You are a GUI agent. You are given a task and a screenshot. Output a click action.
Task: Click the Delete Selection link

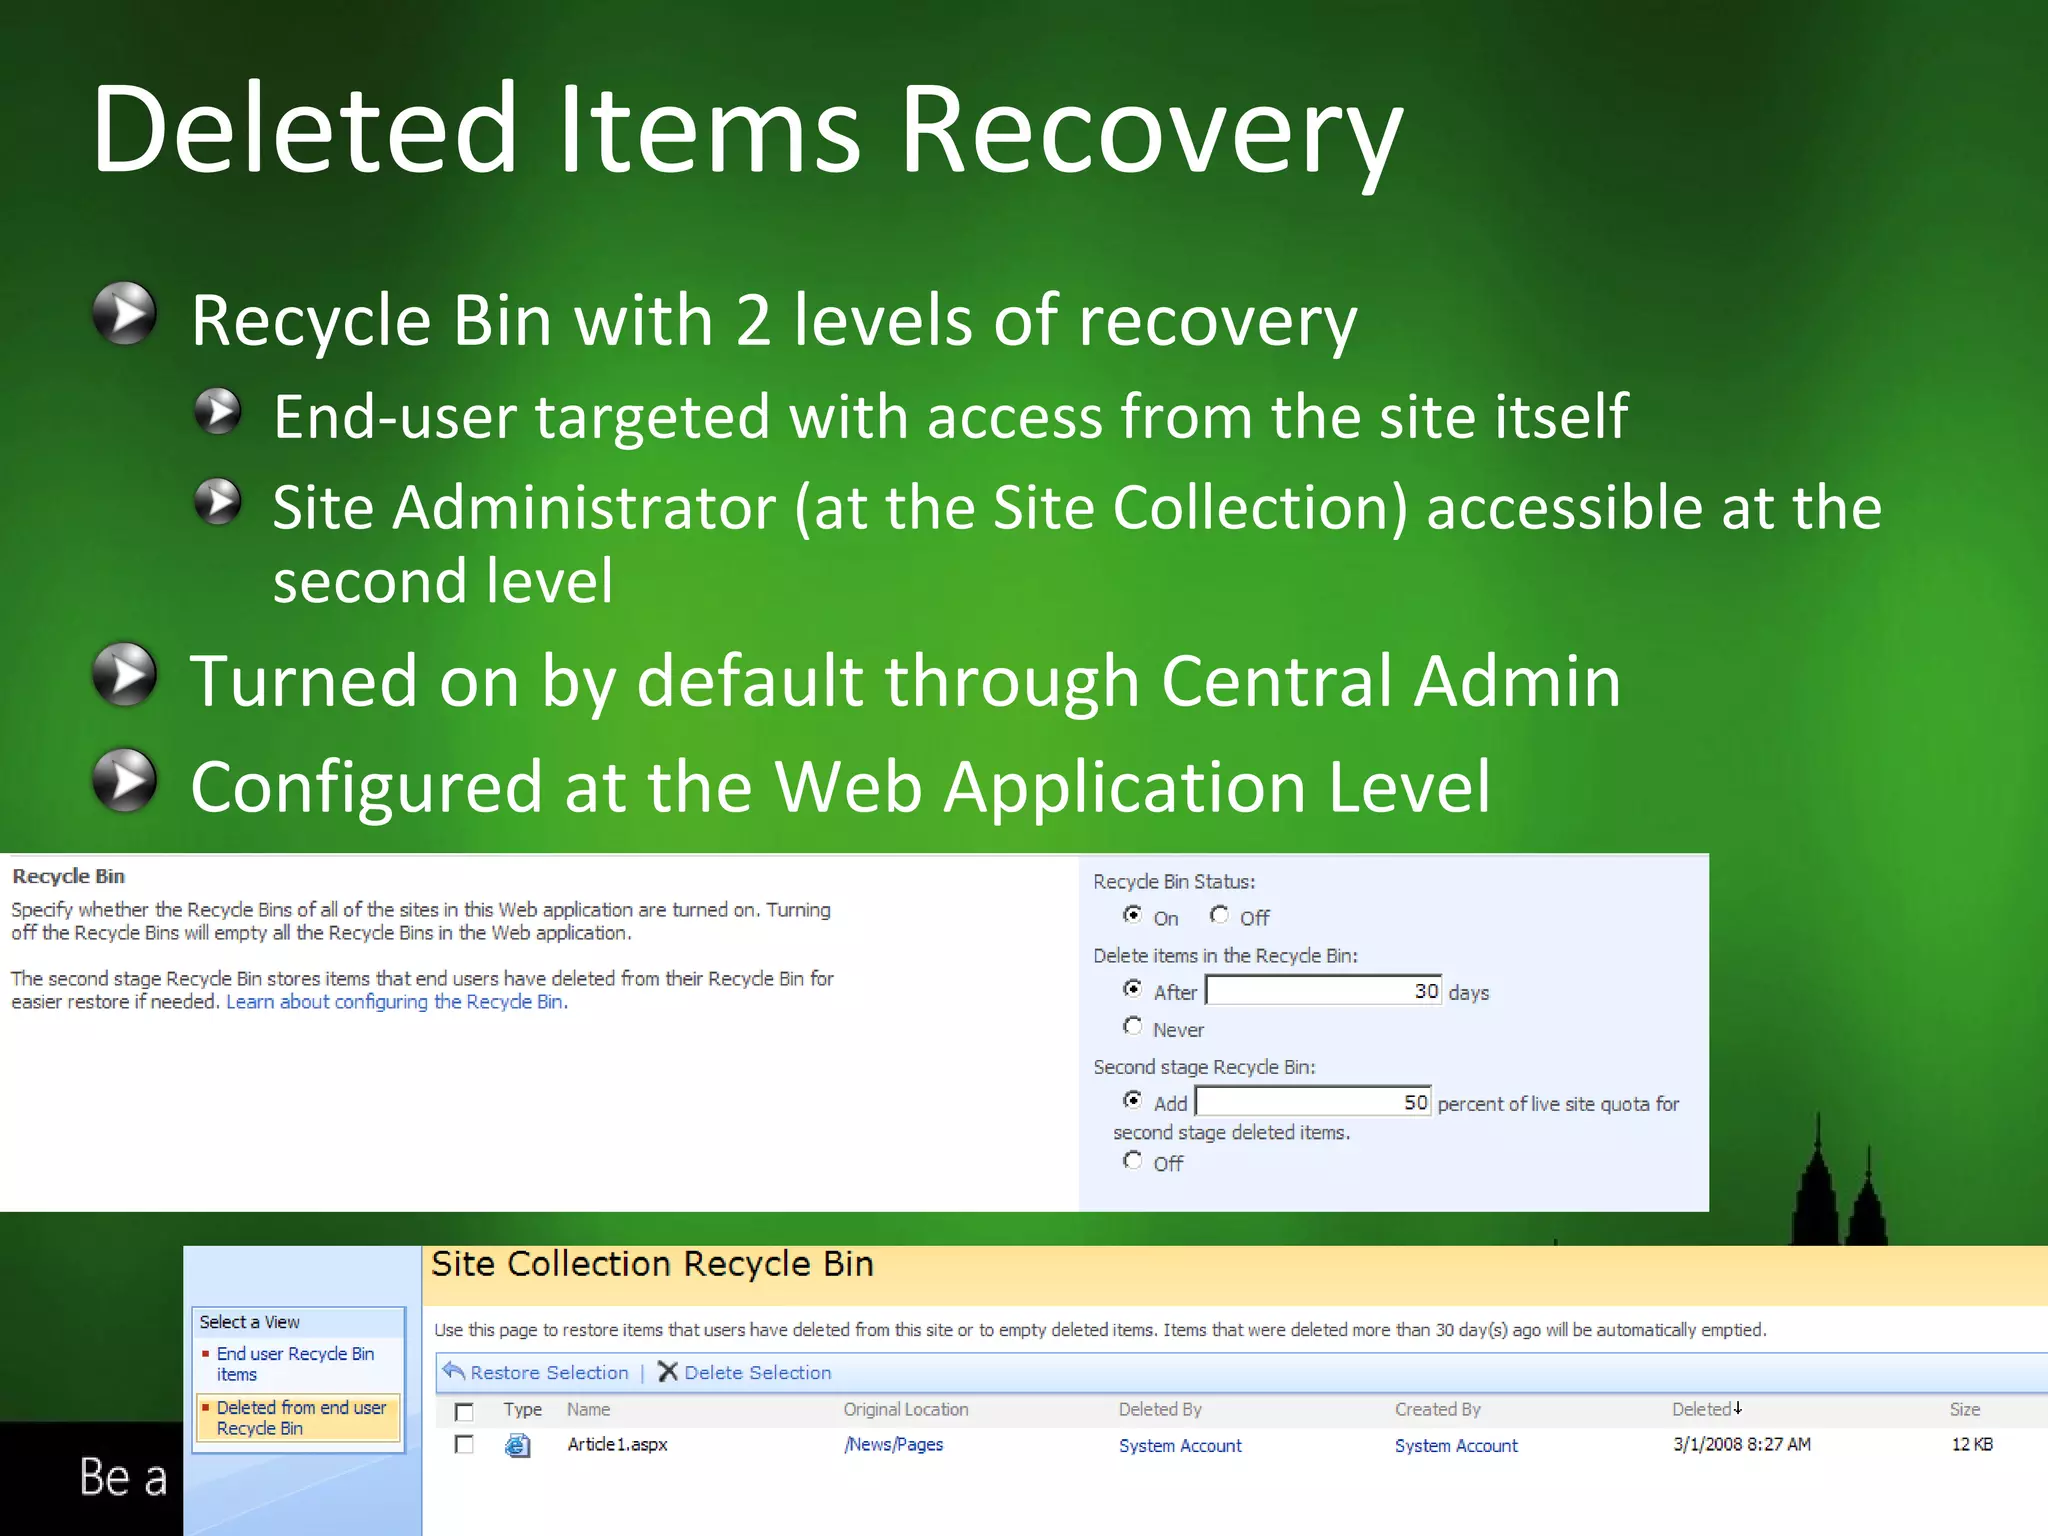[758, 1373]
